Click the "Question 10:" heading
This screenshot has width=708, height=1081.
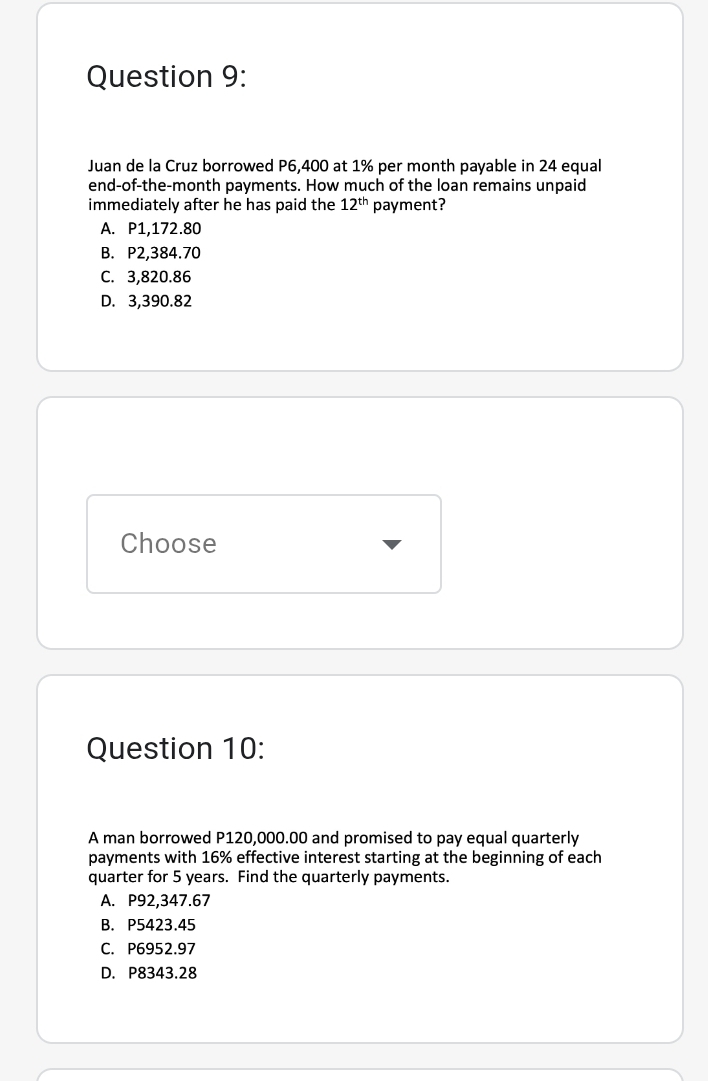[x=175, y=748]
